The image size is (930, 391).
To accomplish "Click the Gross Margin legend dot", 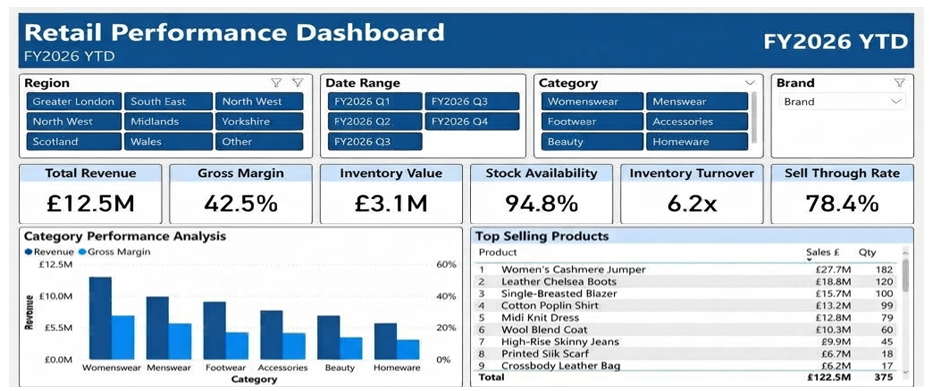I will pos(82,252).
